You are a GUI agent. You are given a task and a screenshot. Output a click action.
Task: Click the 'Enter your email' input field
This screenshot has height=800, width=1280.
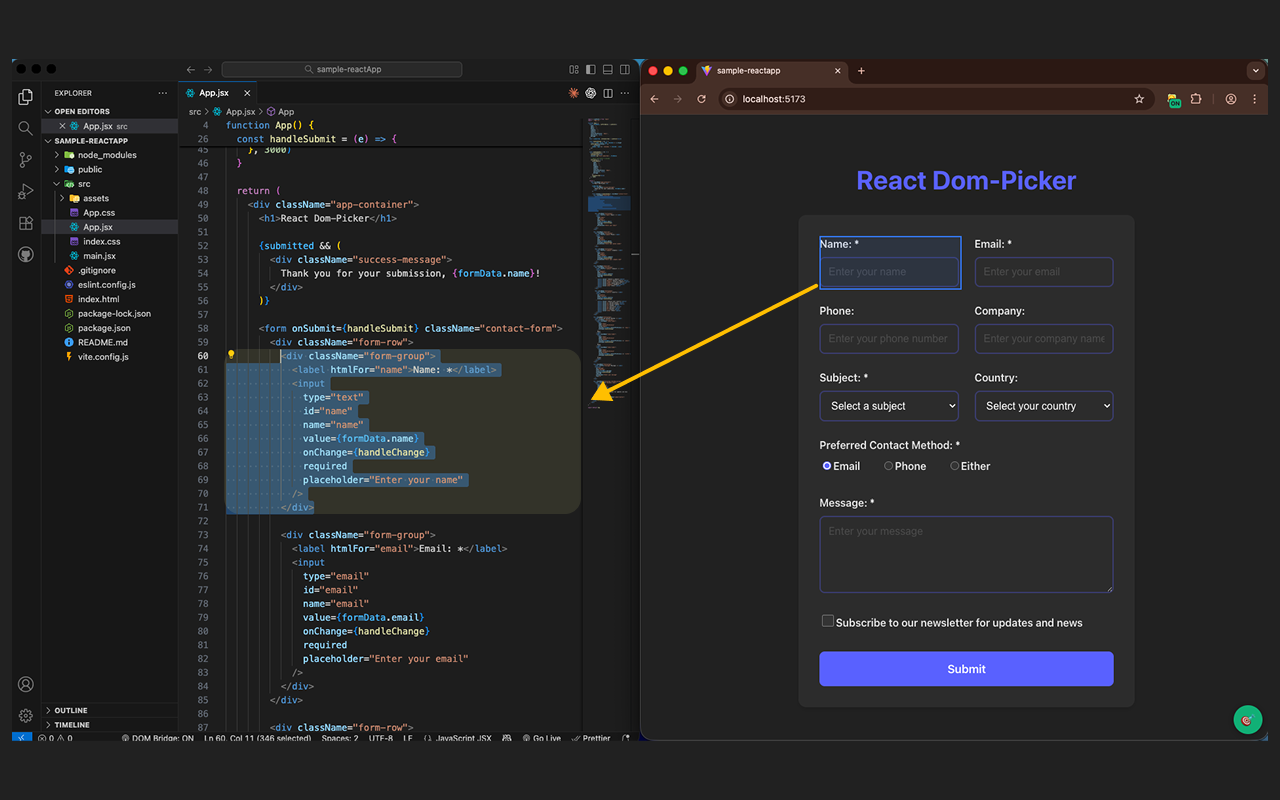pos(1043,271)
